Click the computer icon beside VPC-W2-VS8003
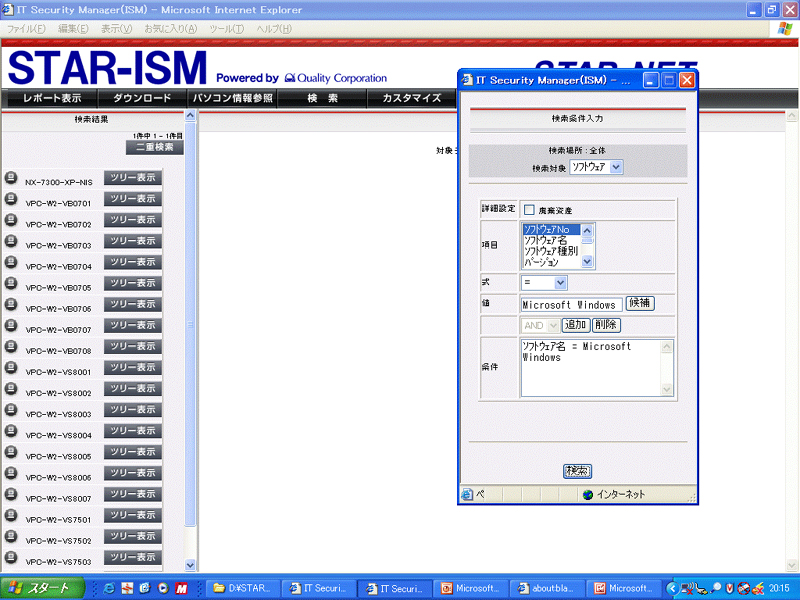Viewport: 800px width, 600px height. (x=11, y=410)
